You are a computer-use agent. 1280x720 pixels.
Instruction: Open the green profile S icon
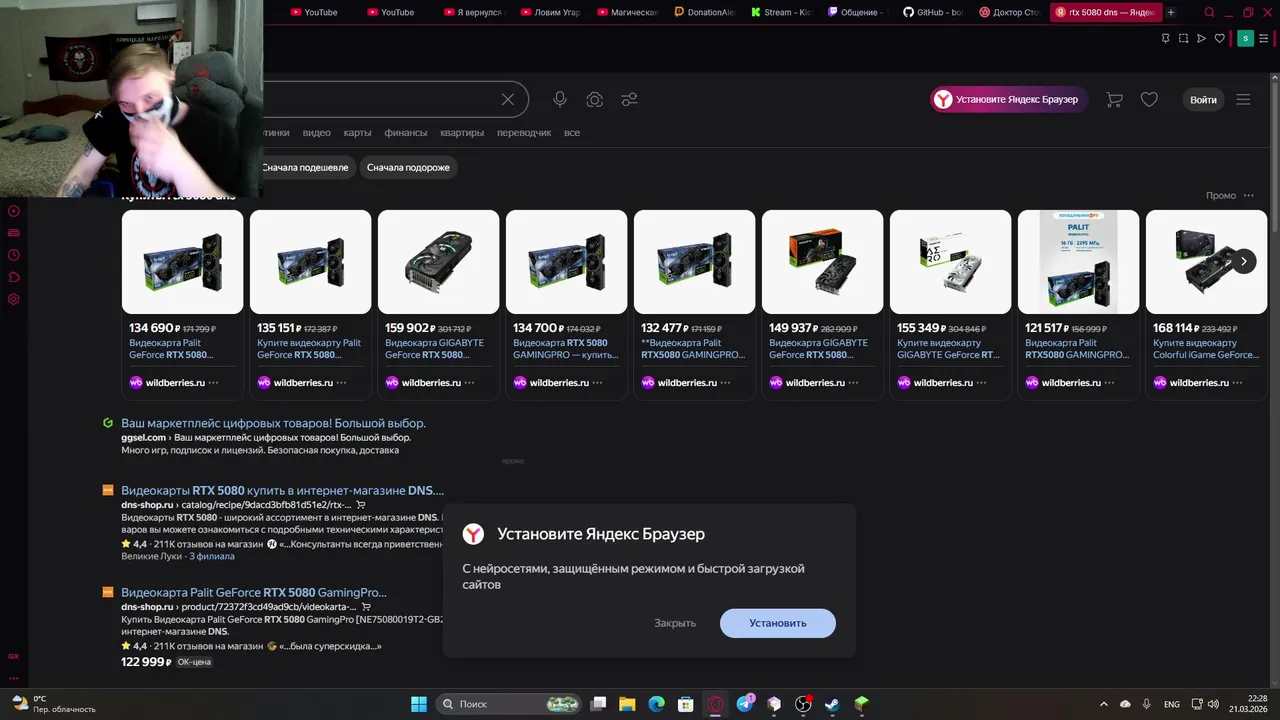(1245, 38)
